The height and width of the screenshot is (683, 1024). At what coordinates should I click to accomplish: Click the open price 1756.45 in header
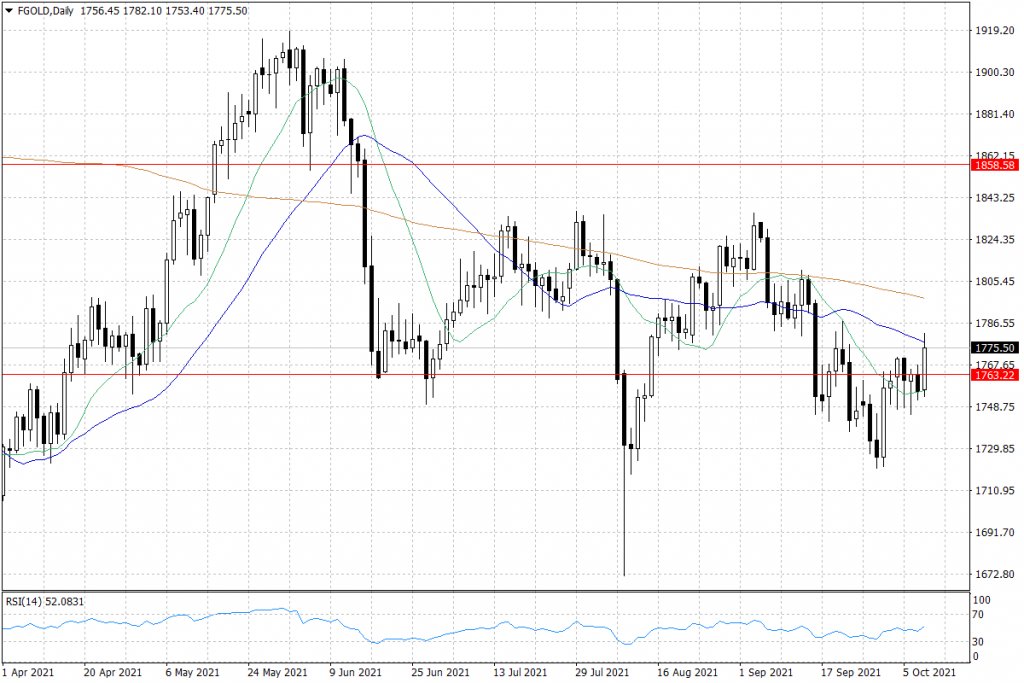[x=100, y=10]
